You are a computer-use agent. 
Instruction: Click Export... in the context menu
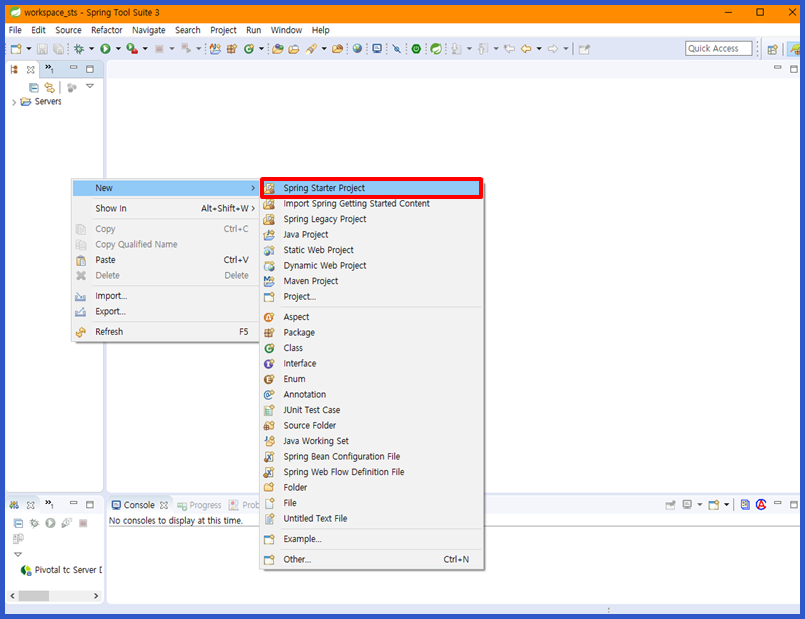pos(165,312)
